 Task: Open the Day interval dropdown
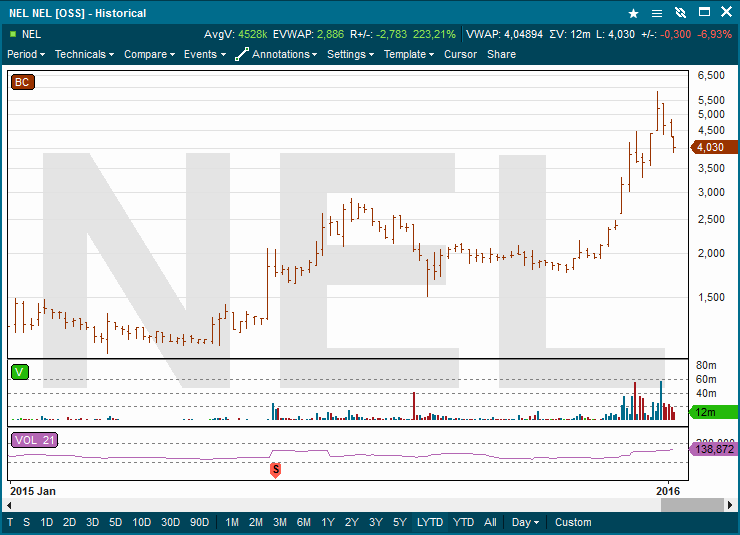525,522
